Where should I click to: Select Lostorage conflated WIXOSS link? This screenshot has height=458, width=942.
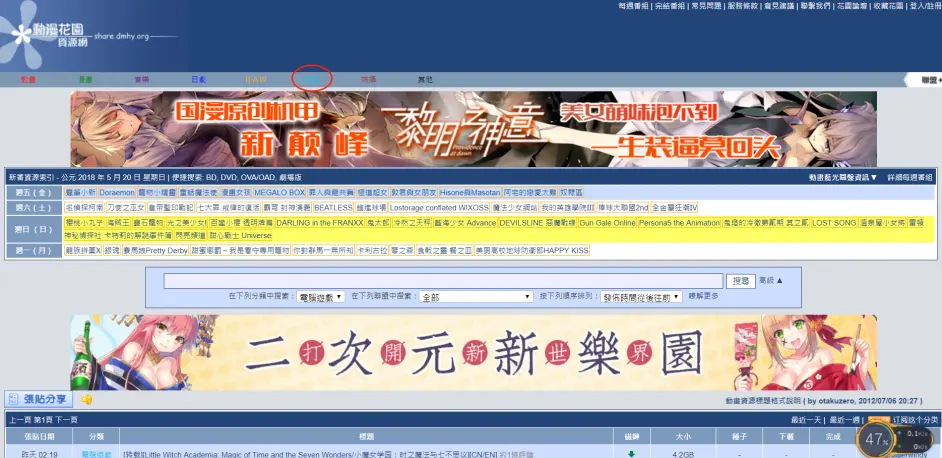pos(439,207)
